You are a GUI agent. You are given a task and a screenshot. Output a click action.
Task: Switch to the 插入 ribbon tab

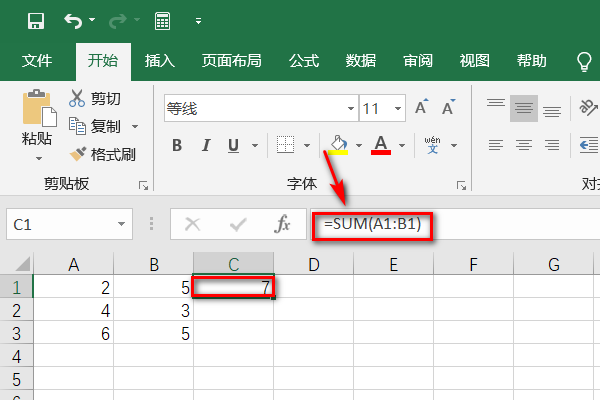pos(160,61)
